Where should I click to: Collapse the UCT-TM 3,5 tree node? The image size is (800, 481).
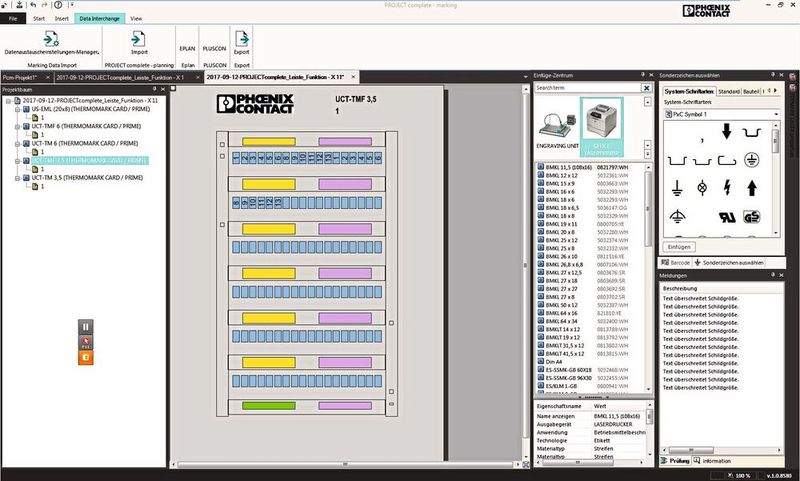click(x=17, y=178)
